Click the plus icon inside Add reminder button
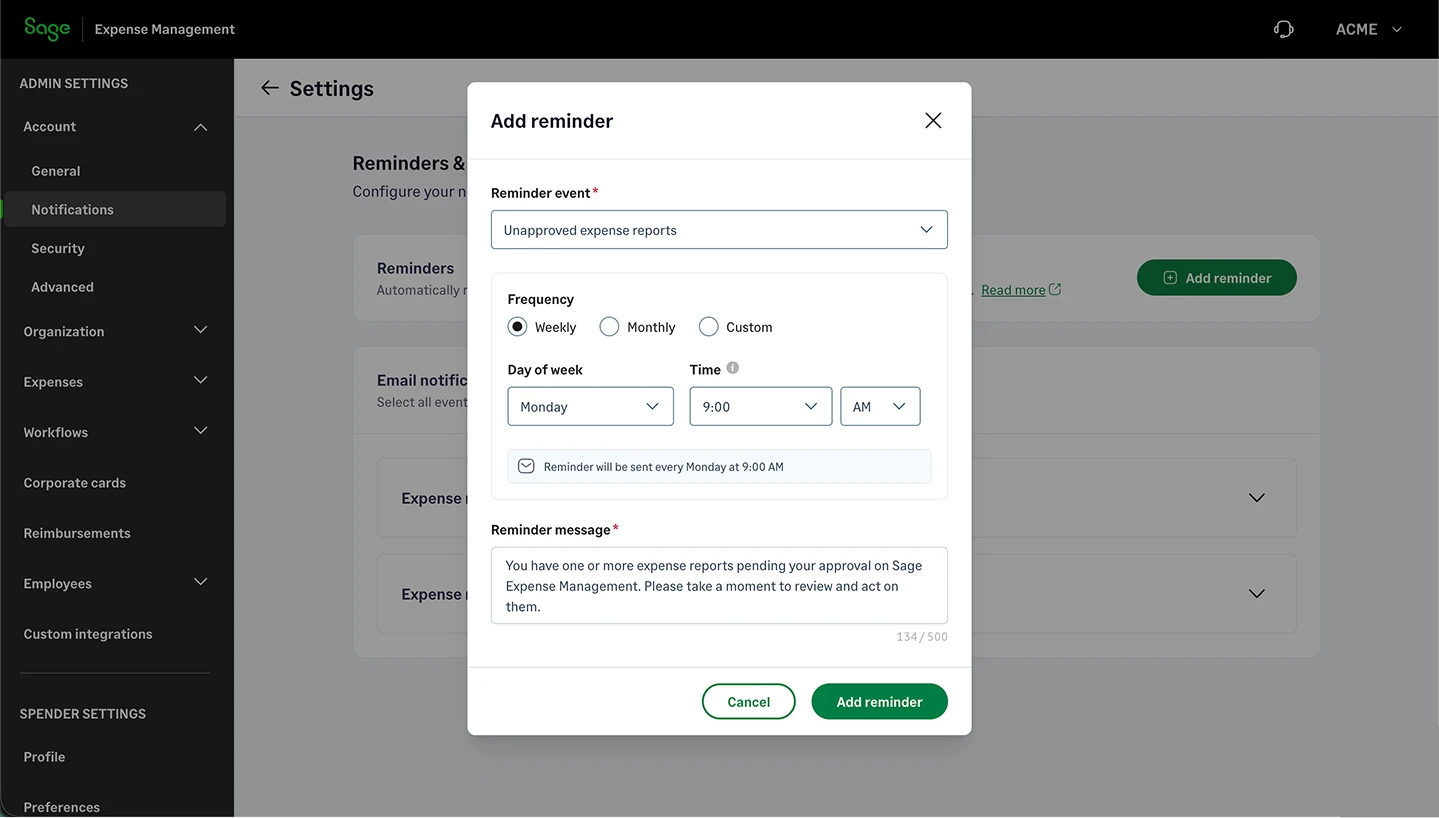The width and height of the screenshot is (1439, 818). pyautogui.click(x=1167, y=277)
